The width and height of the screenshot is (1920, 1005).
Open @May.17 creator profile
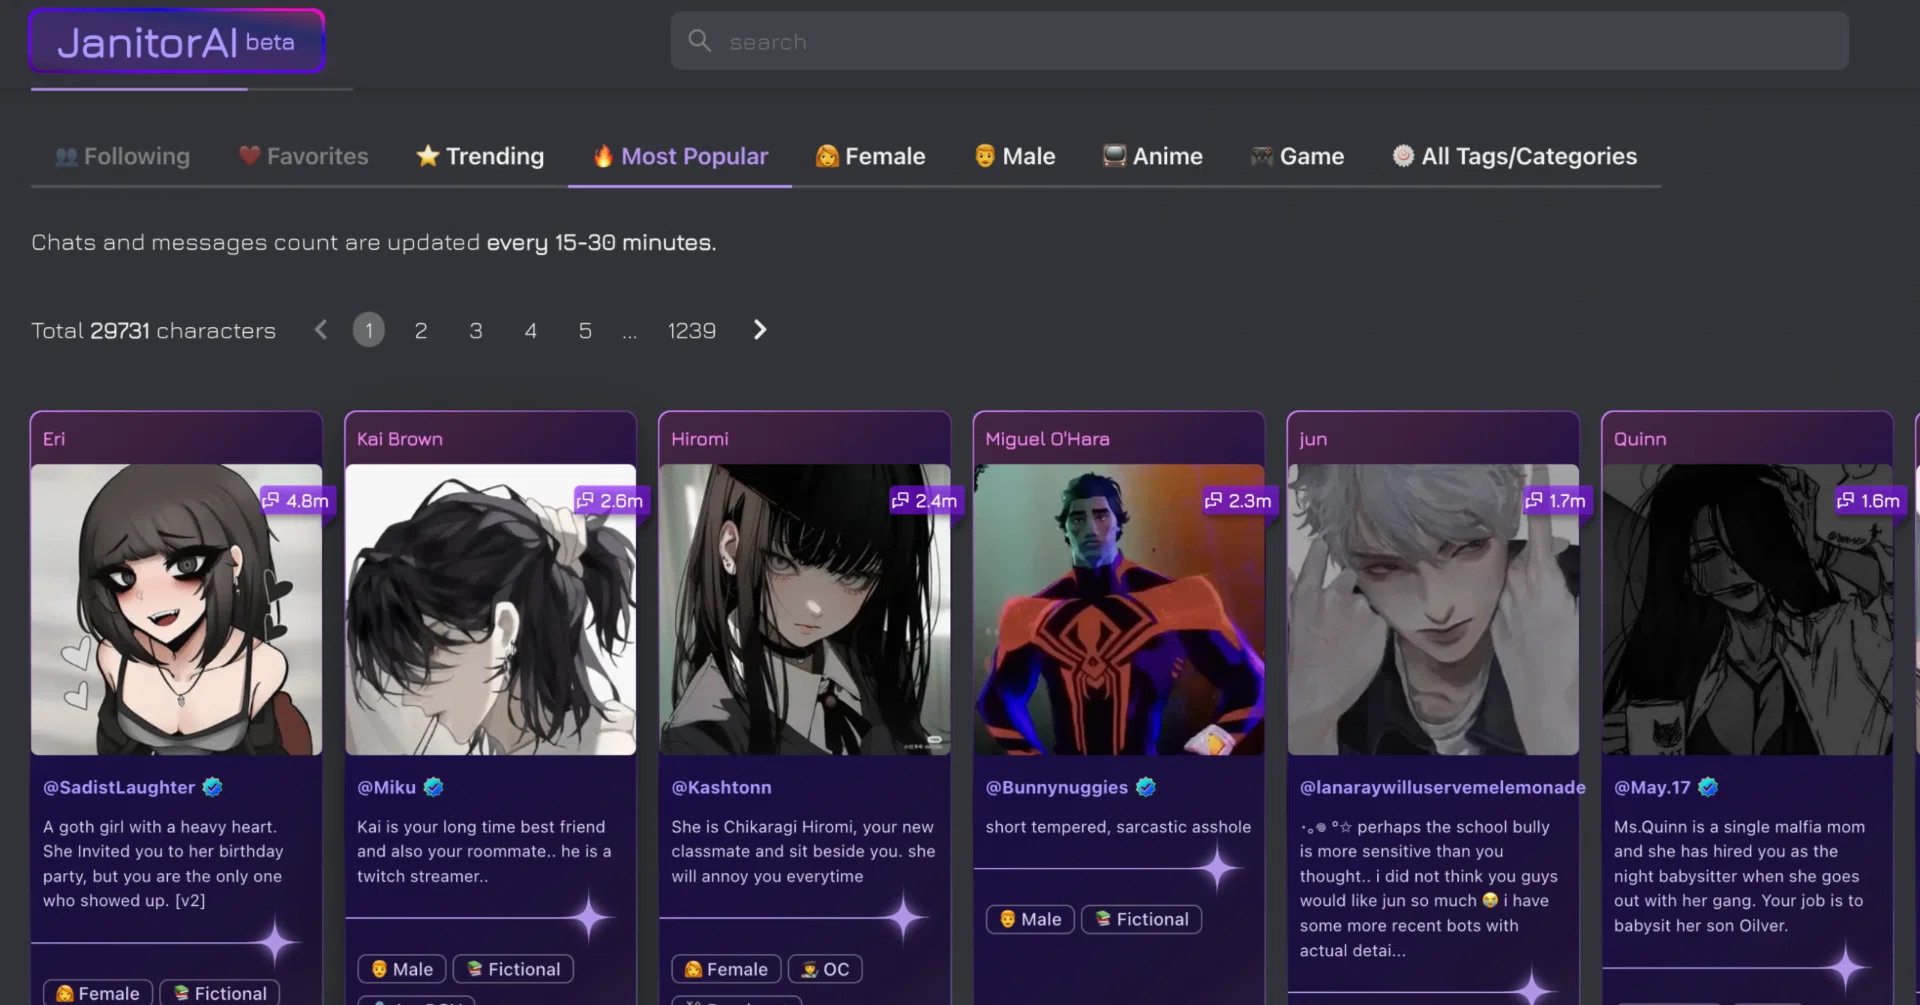(1652, 787)
